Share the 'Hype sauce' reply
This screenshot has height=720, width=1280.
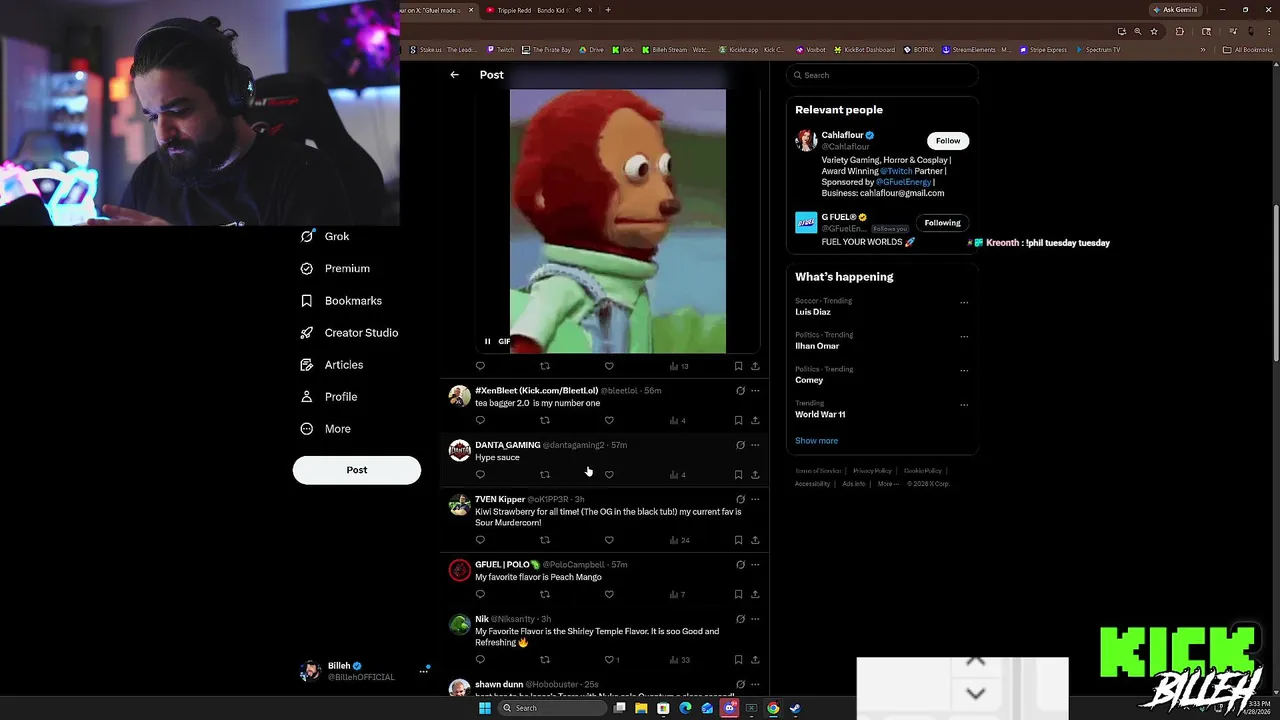pos(755,474)
